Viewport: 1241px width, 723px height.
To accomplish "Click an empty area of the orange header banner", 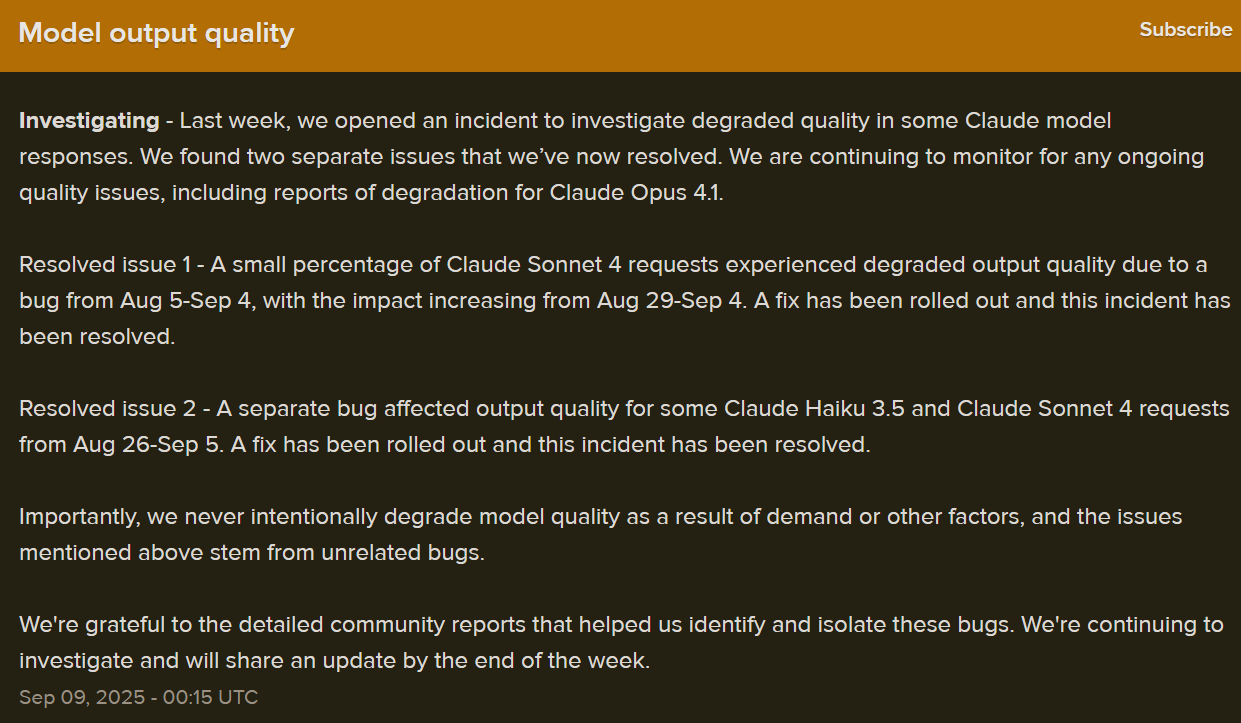I will (700, 35).
